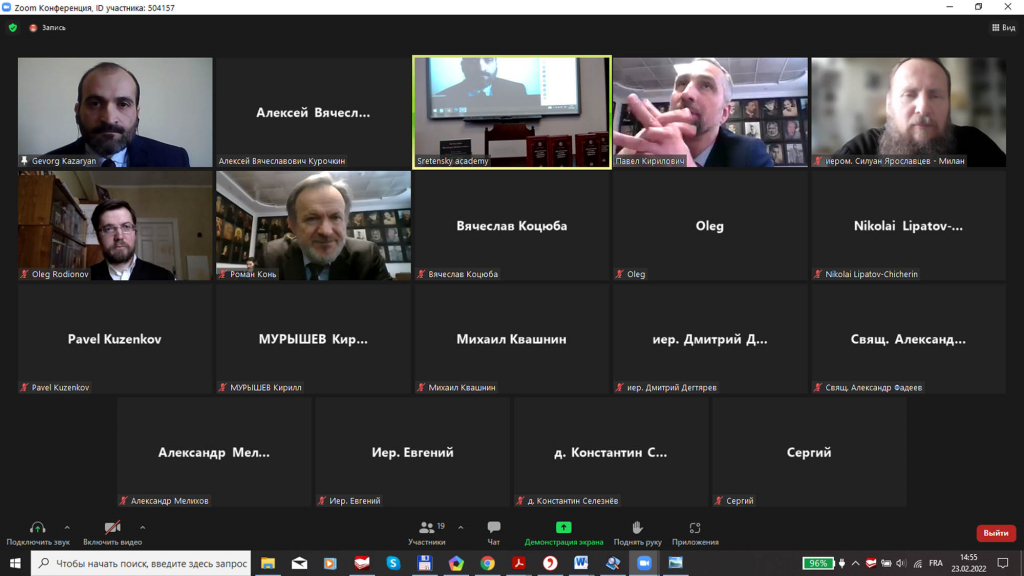Turn on video with camera button
This screenshot has width=1024, height=576.
pyautogui.click(x=112, y=532)
